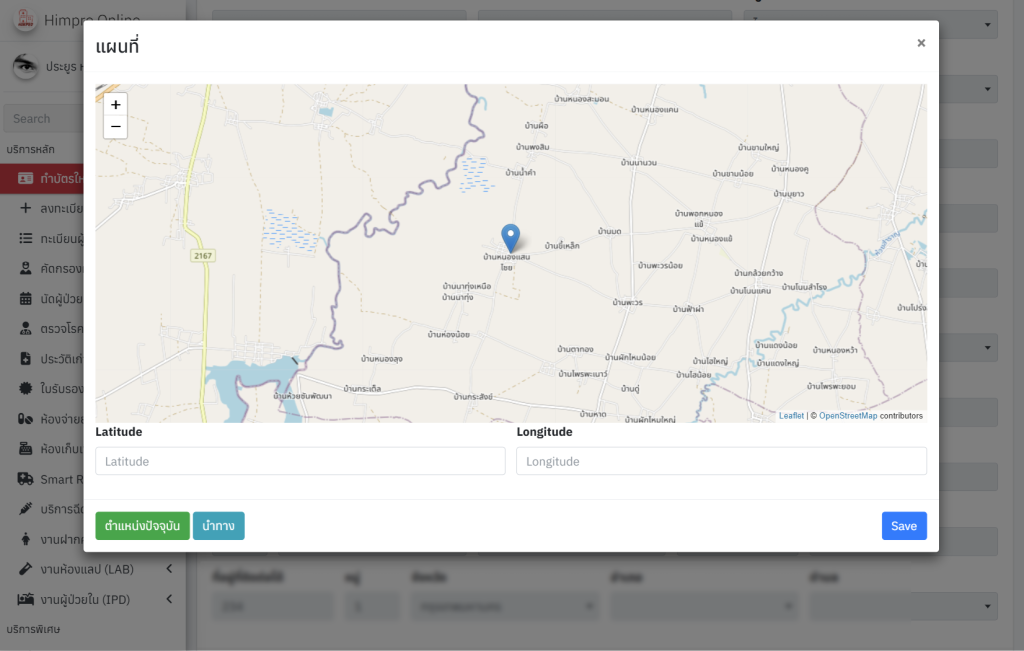Close the แผนที่ dialog
1024x651 pixels.
tap(921, 43)
